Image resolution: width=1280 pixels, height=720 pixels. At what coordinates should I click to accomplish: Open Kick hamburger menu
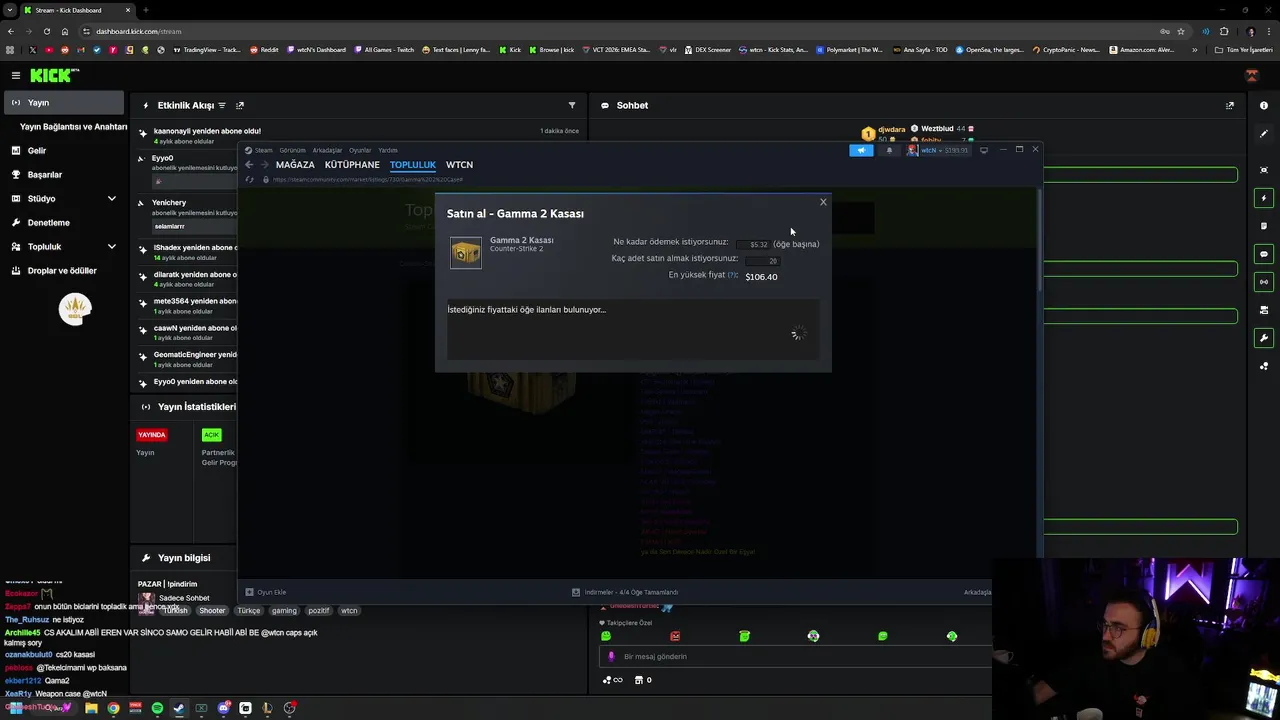click(15, 75)
